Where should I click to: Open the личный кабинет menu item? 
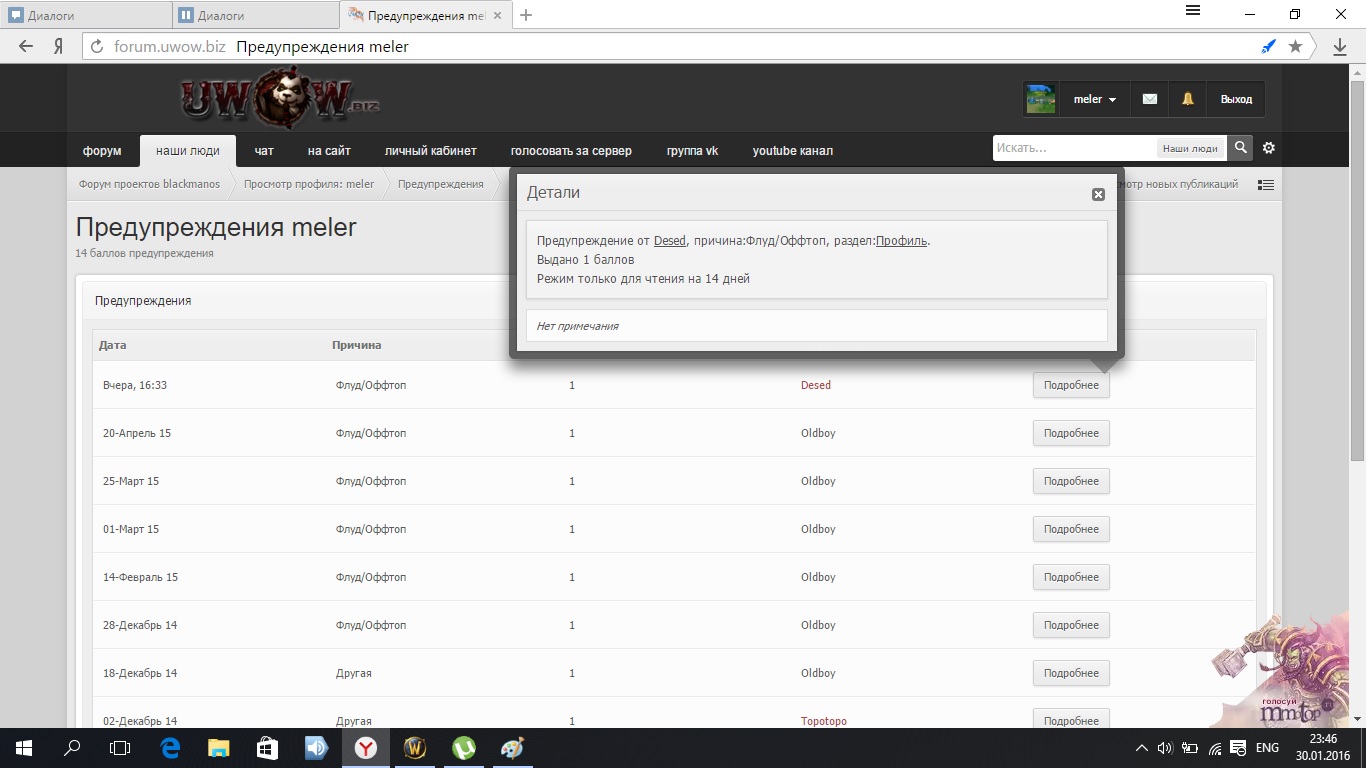coord(430,151)
